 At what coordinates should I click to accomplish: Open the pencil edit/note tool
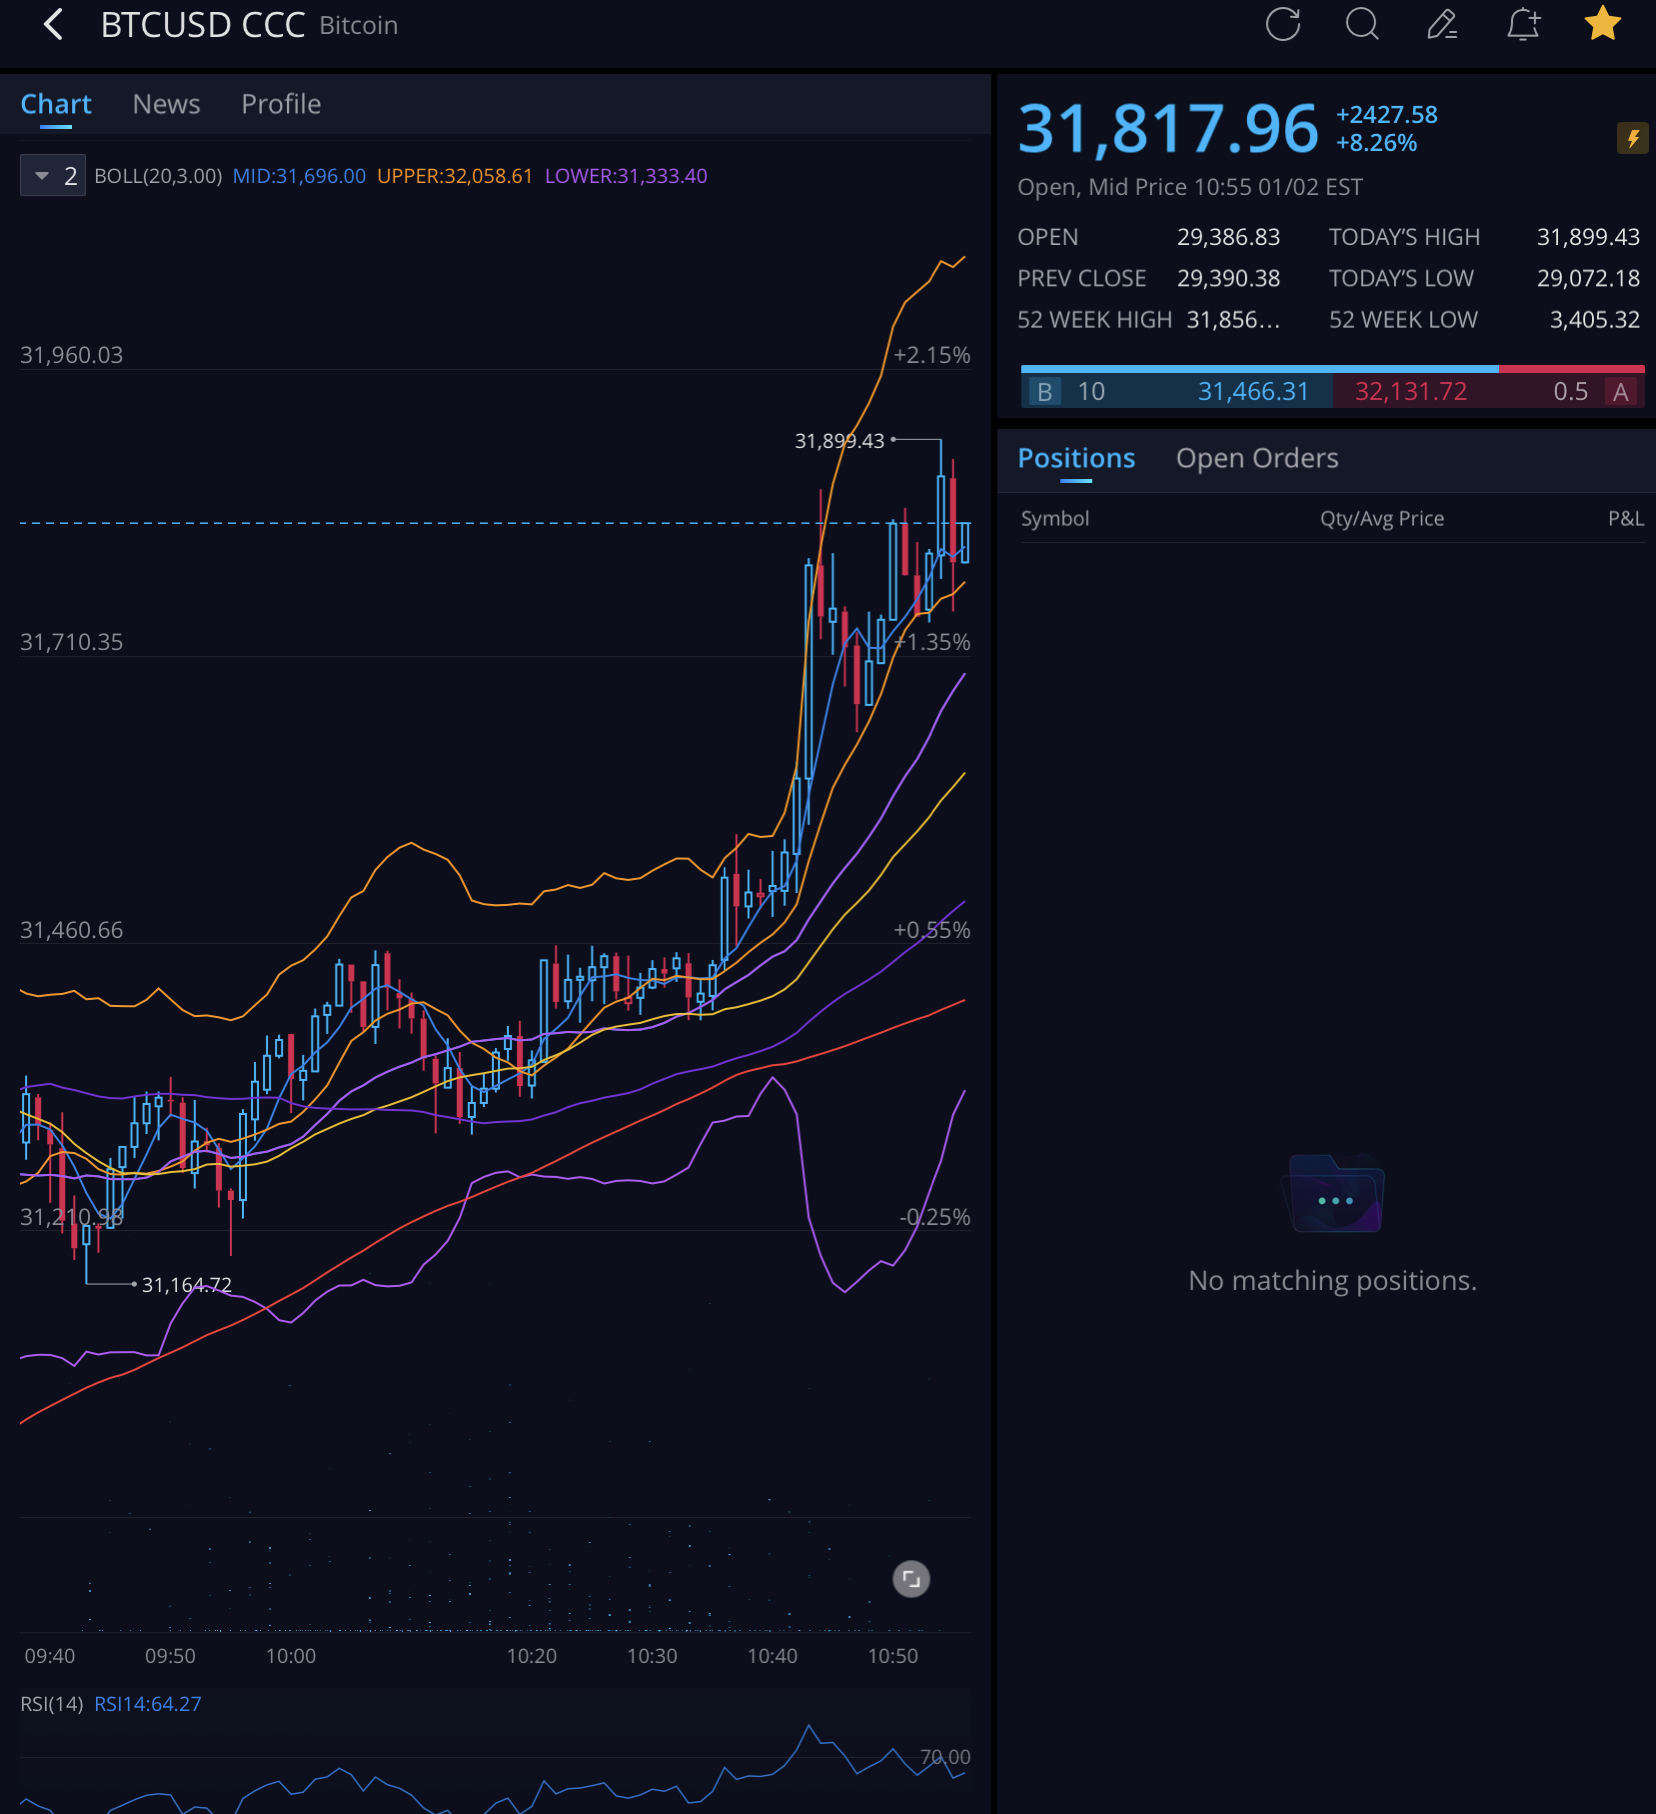pos(1441,25)
